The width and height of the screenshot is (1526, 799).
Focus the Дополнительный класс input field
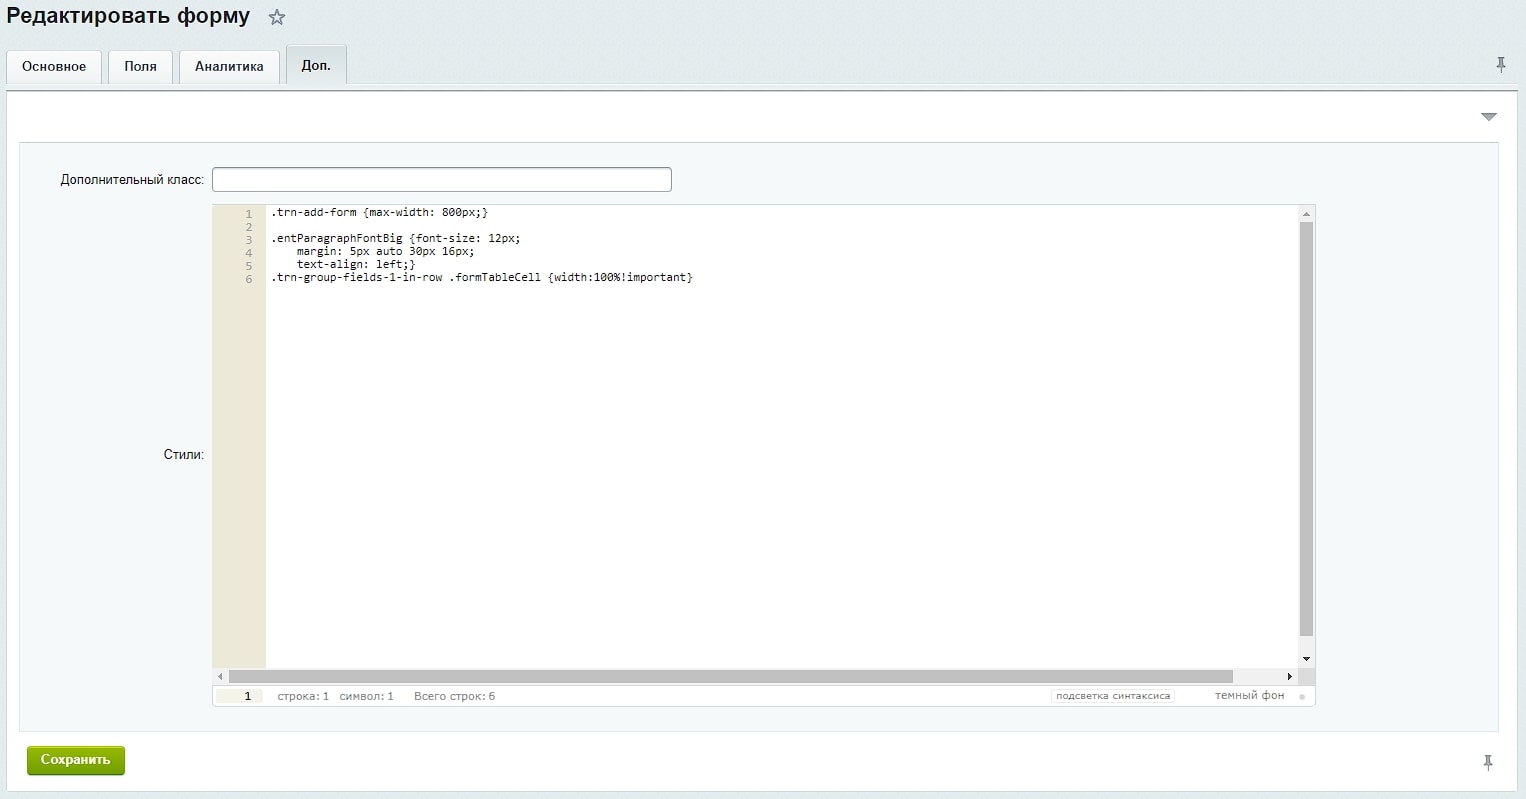441,180
